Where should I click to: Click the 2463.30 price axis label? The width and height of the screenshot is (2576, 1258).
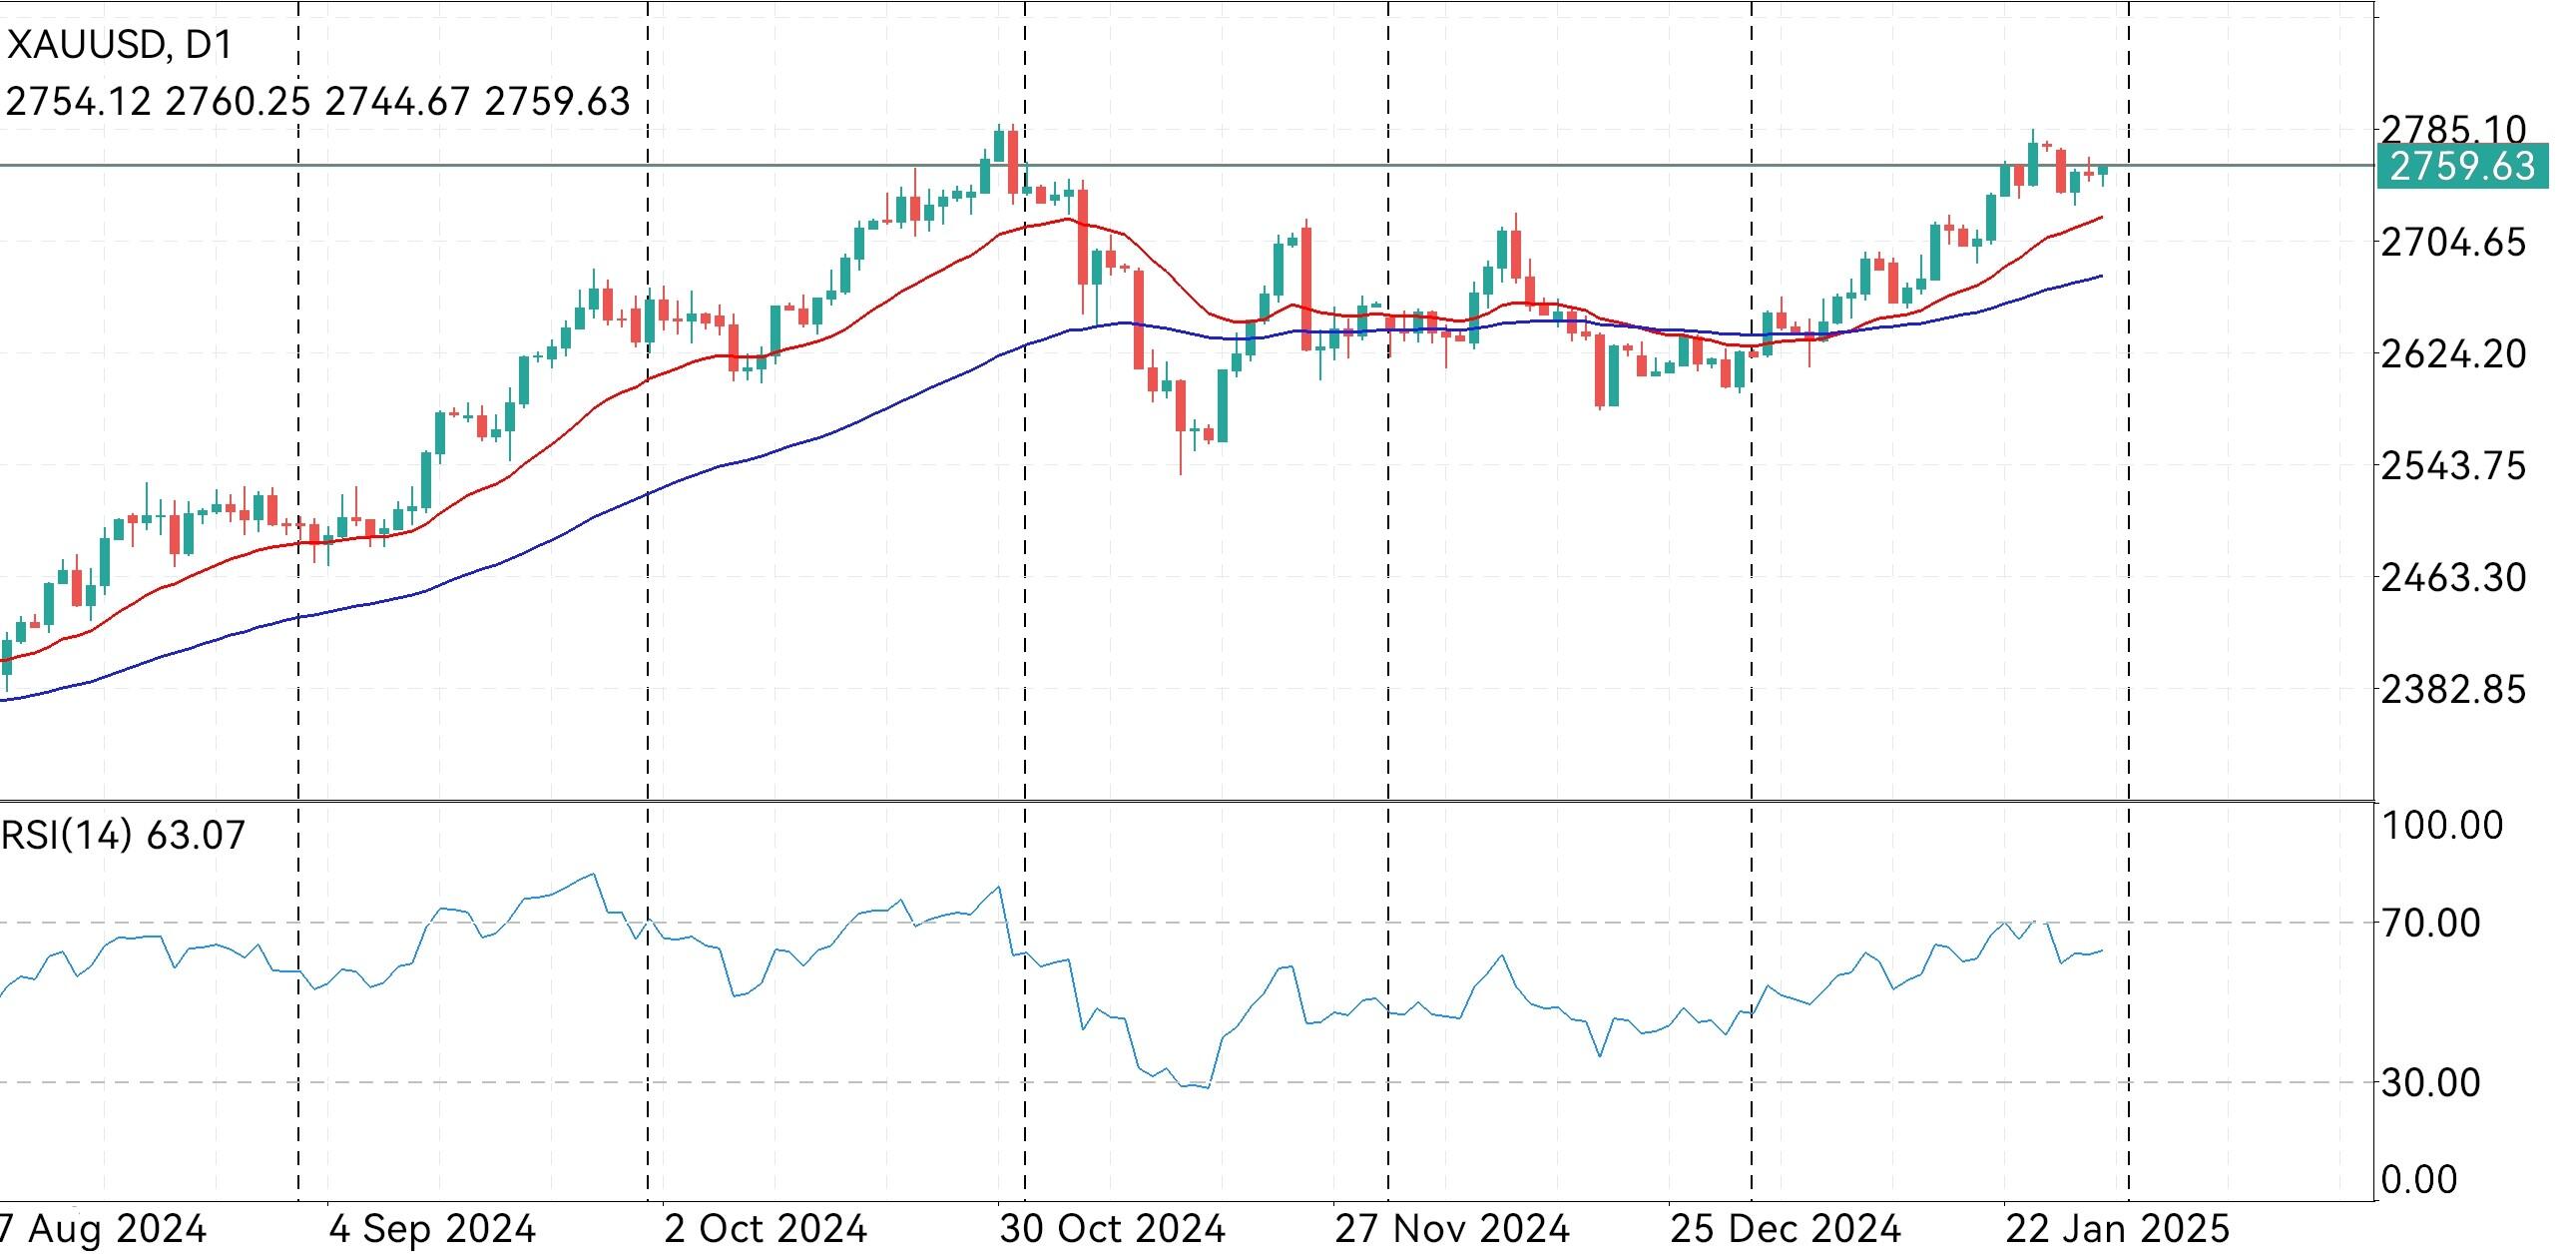(2453, 578)
